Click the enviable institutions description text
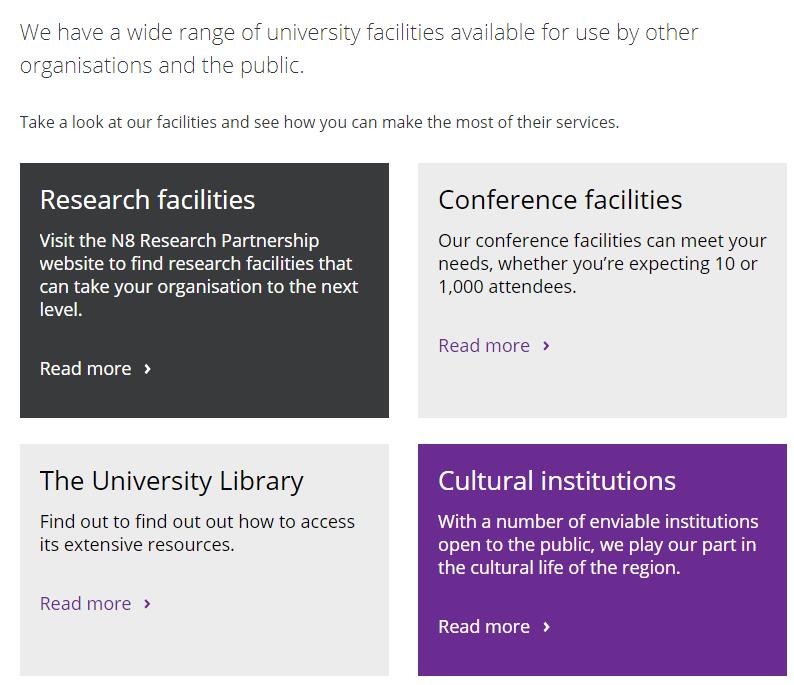 click(x=598, y=545)
